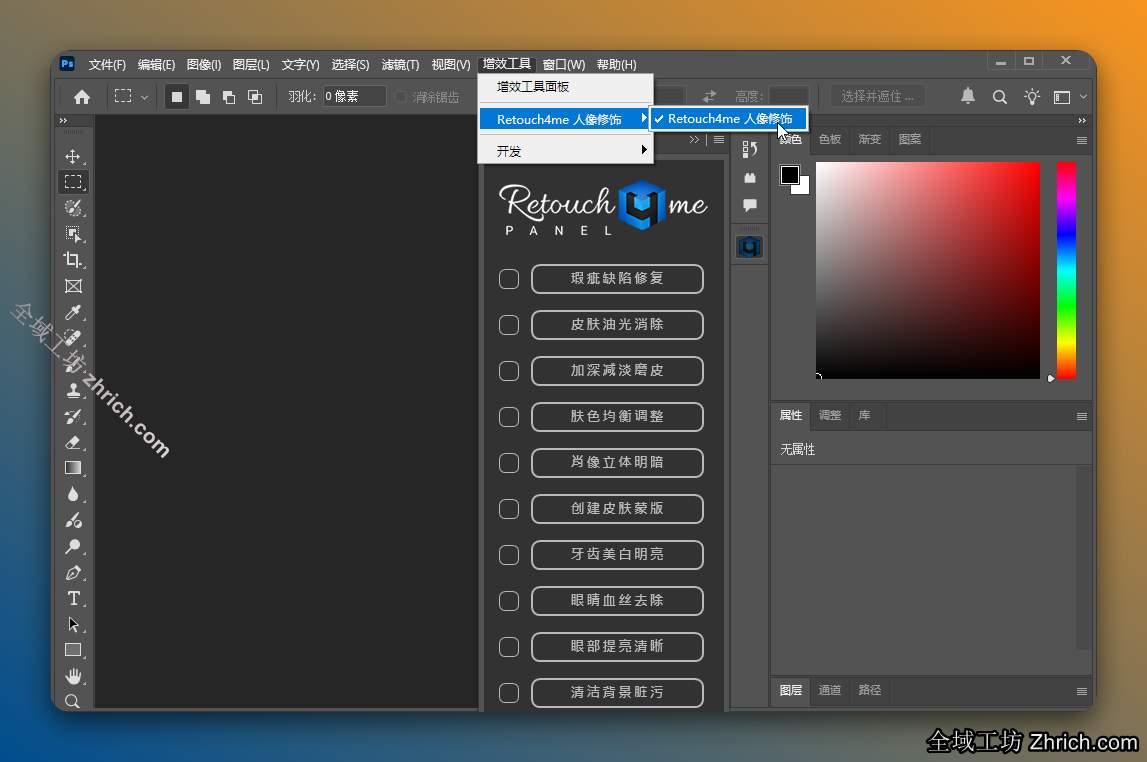Select the History Brush tool
Image resolution: width=1147 pixels, height=762 pixels.
pyautogui.click(x=72, y=417)
